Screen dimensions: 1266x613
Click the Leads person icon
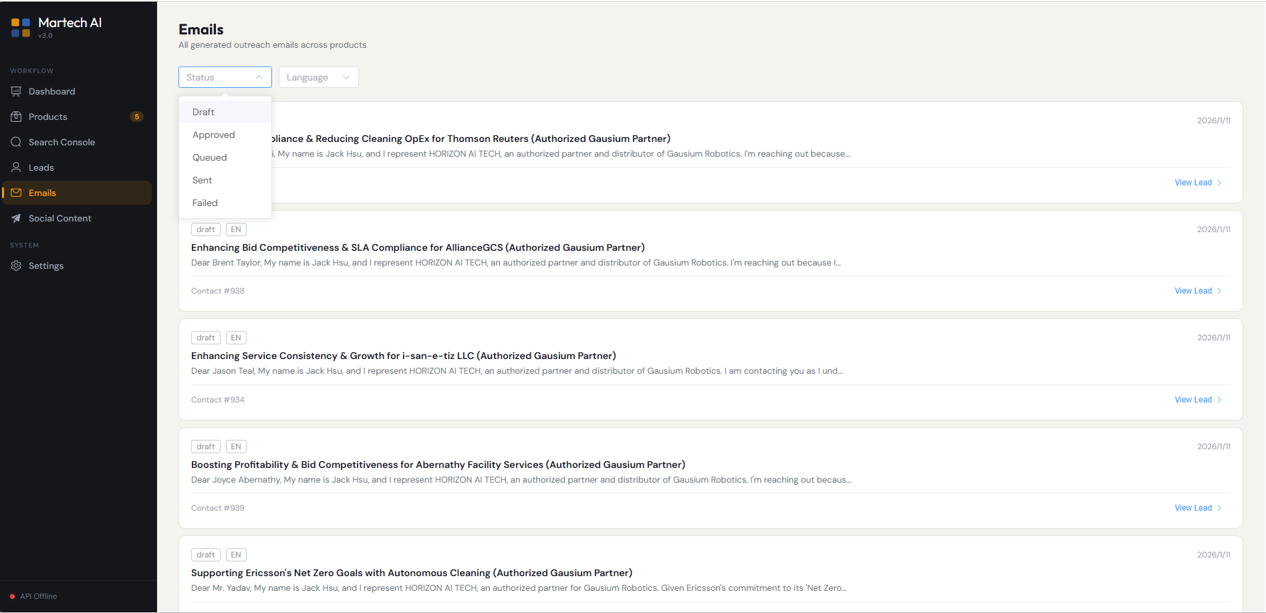tap(16, 167)
